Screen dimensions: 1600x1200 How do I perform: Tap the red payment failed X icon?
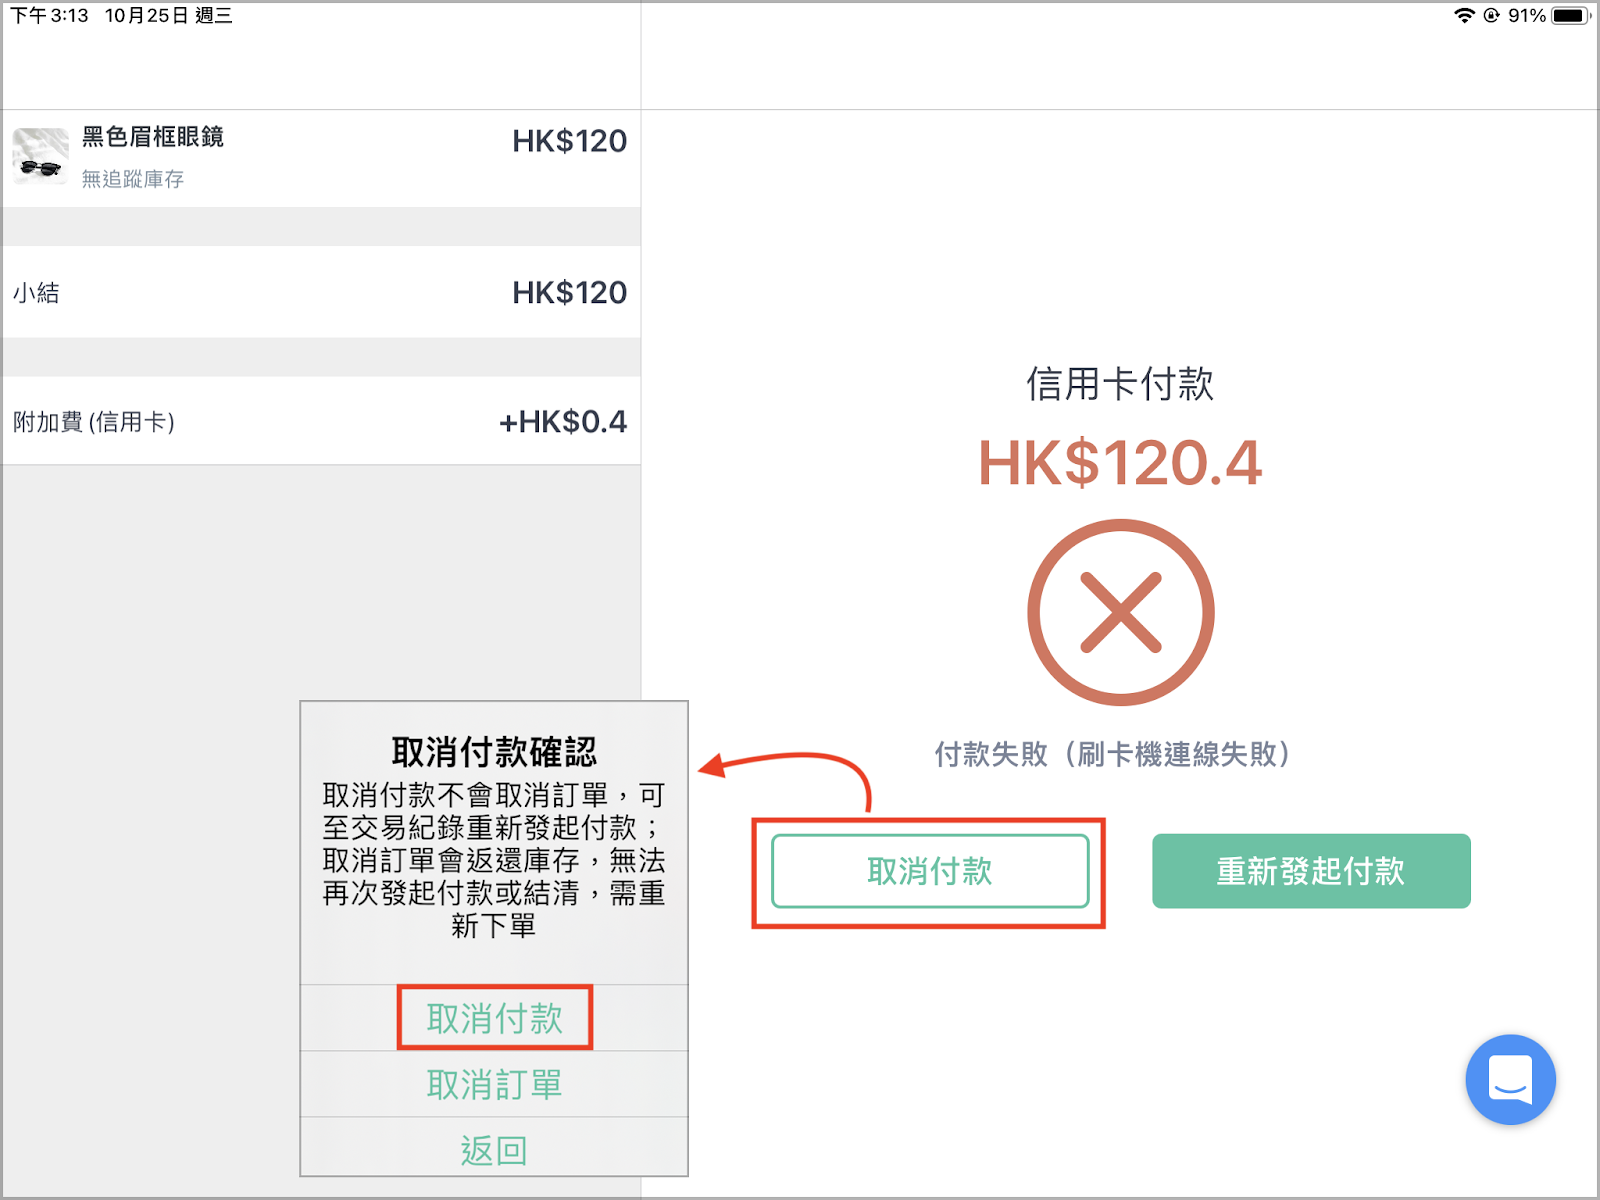click(1120, 612)
